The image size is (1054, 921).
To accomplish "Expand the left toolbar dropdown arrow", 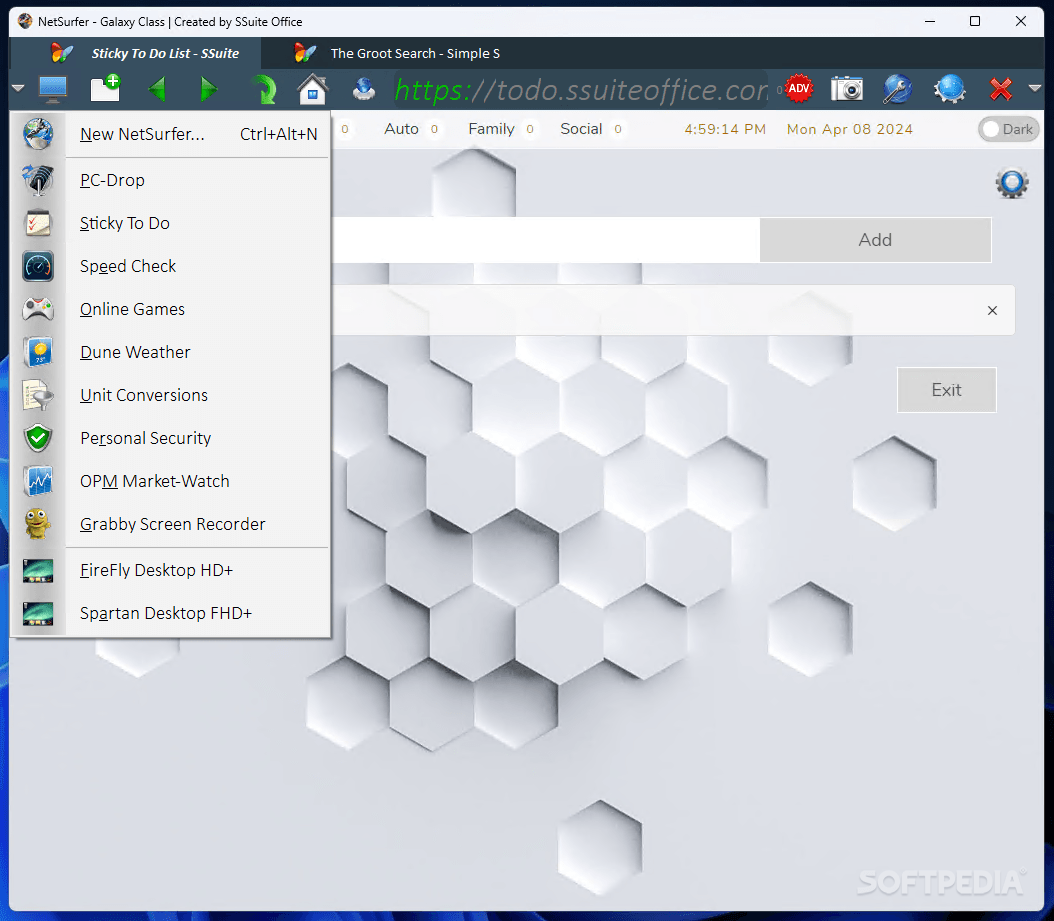I will tap(18, 88).
